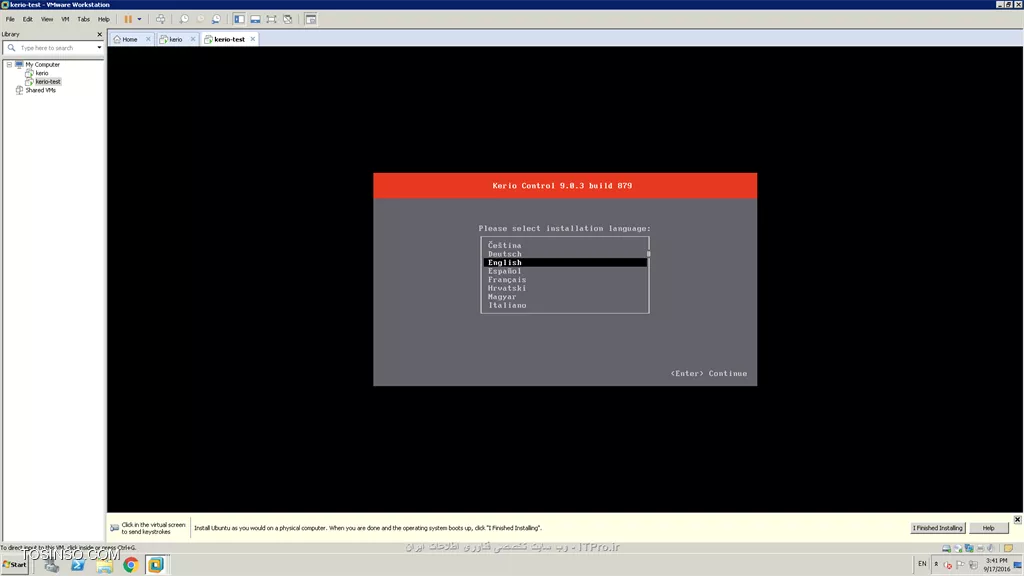The width and height of the screenshot is (1024, 576).
Task: Click the network adapter status icon
Action: (969, 549)
